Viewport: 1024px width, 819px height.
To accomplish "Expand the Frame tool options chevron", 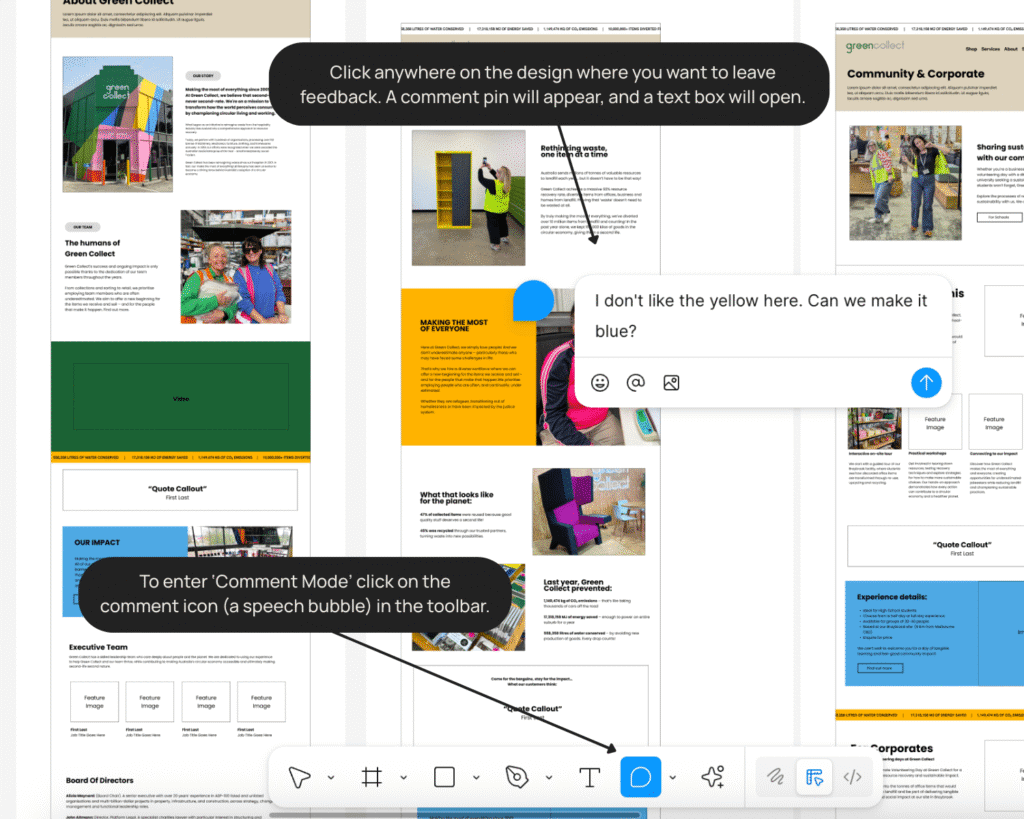I will click(x=404, y=777).
